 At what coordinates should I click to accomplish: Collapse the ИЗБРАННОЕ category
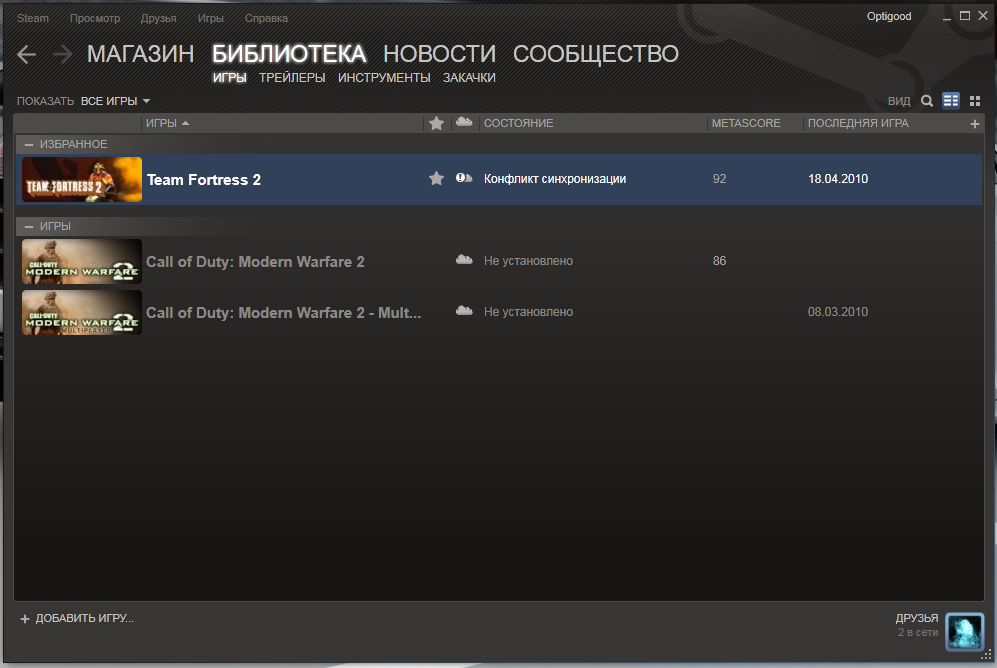(29, 145)
